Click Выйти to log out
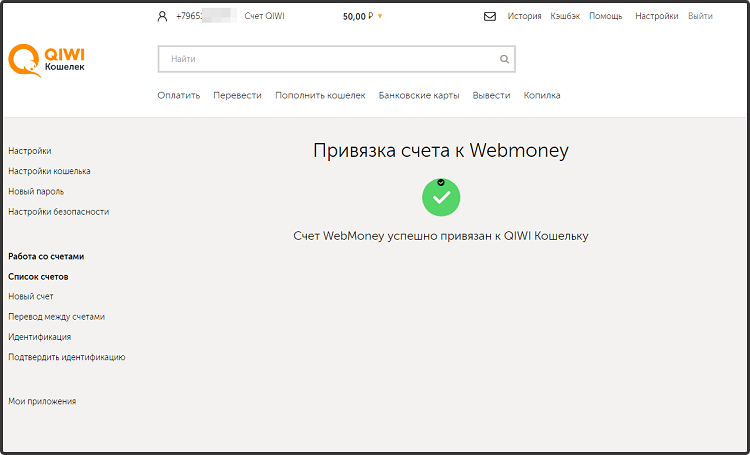 (x=700, y=16)
